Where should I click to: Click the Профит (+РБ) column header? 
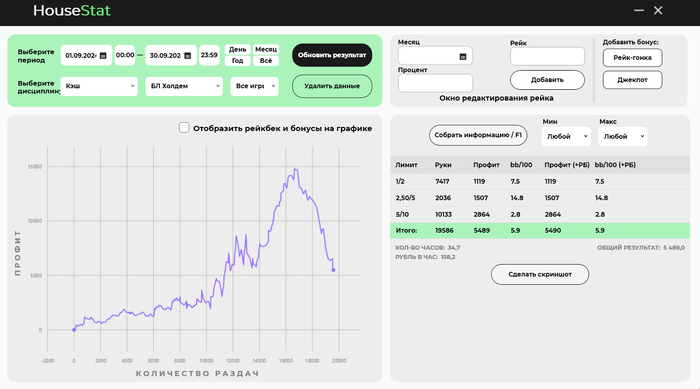pos(567,165)
